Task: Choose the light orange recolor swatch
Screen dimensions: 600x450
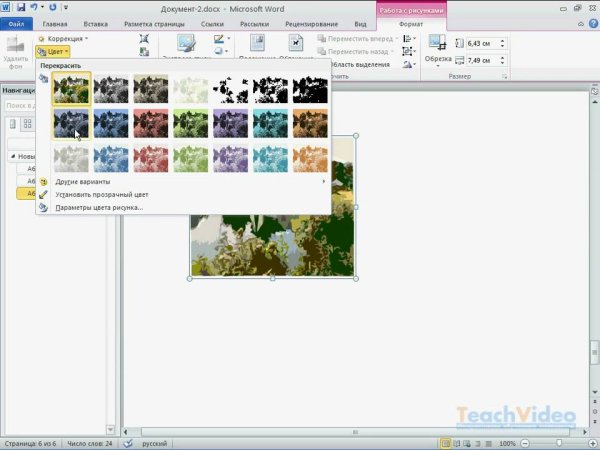Action: point(310,158)
